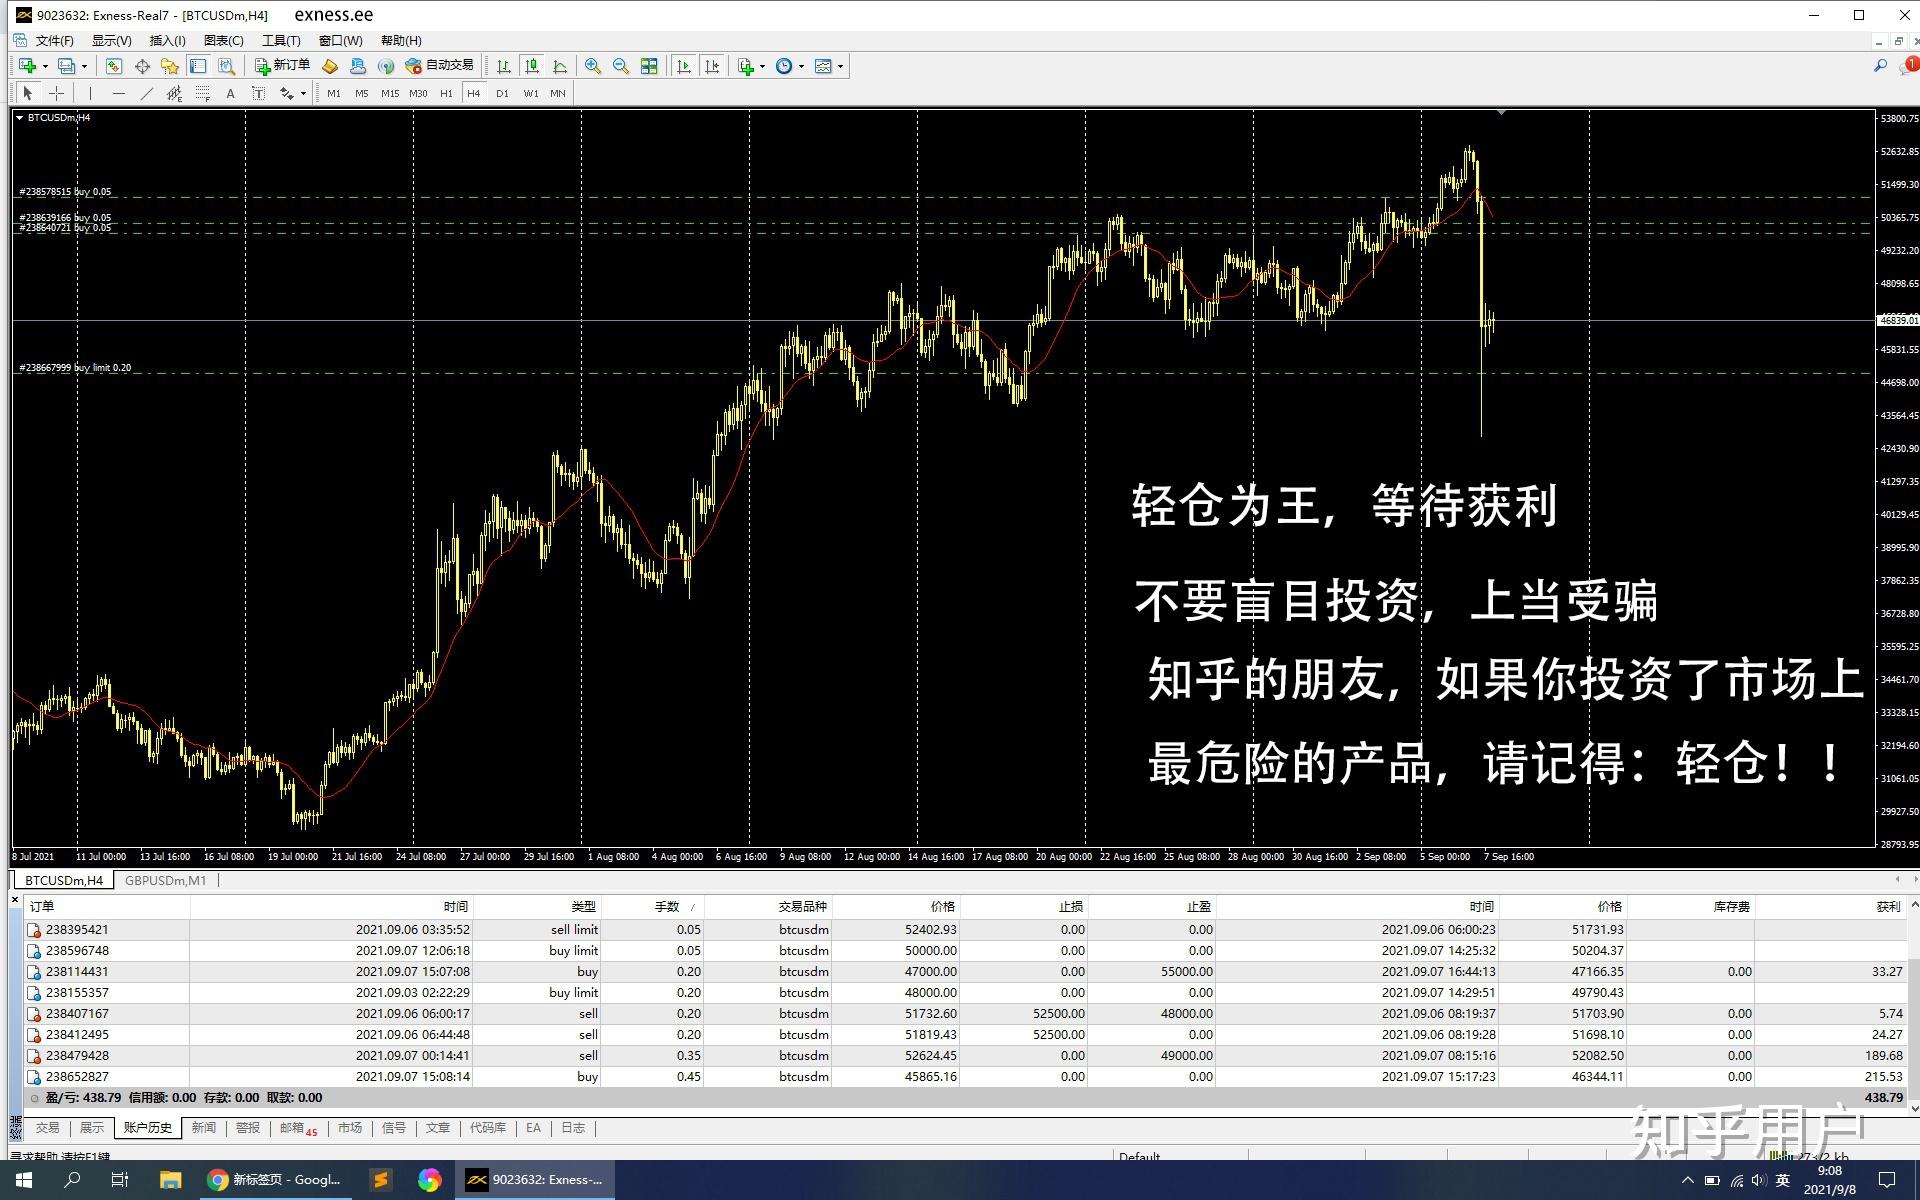Switch chart to candlesticks icon
1920x1200 pixels.
tap(532, 66)
